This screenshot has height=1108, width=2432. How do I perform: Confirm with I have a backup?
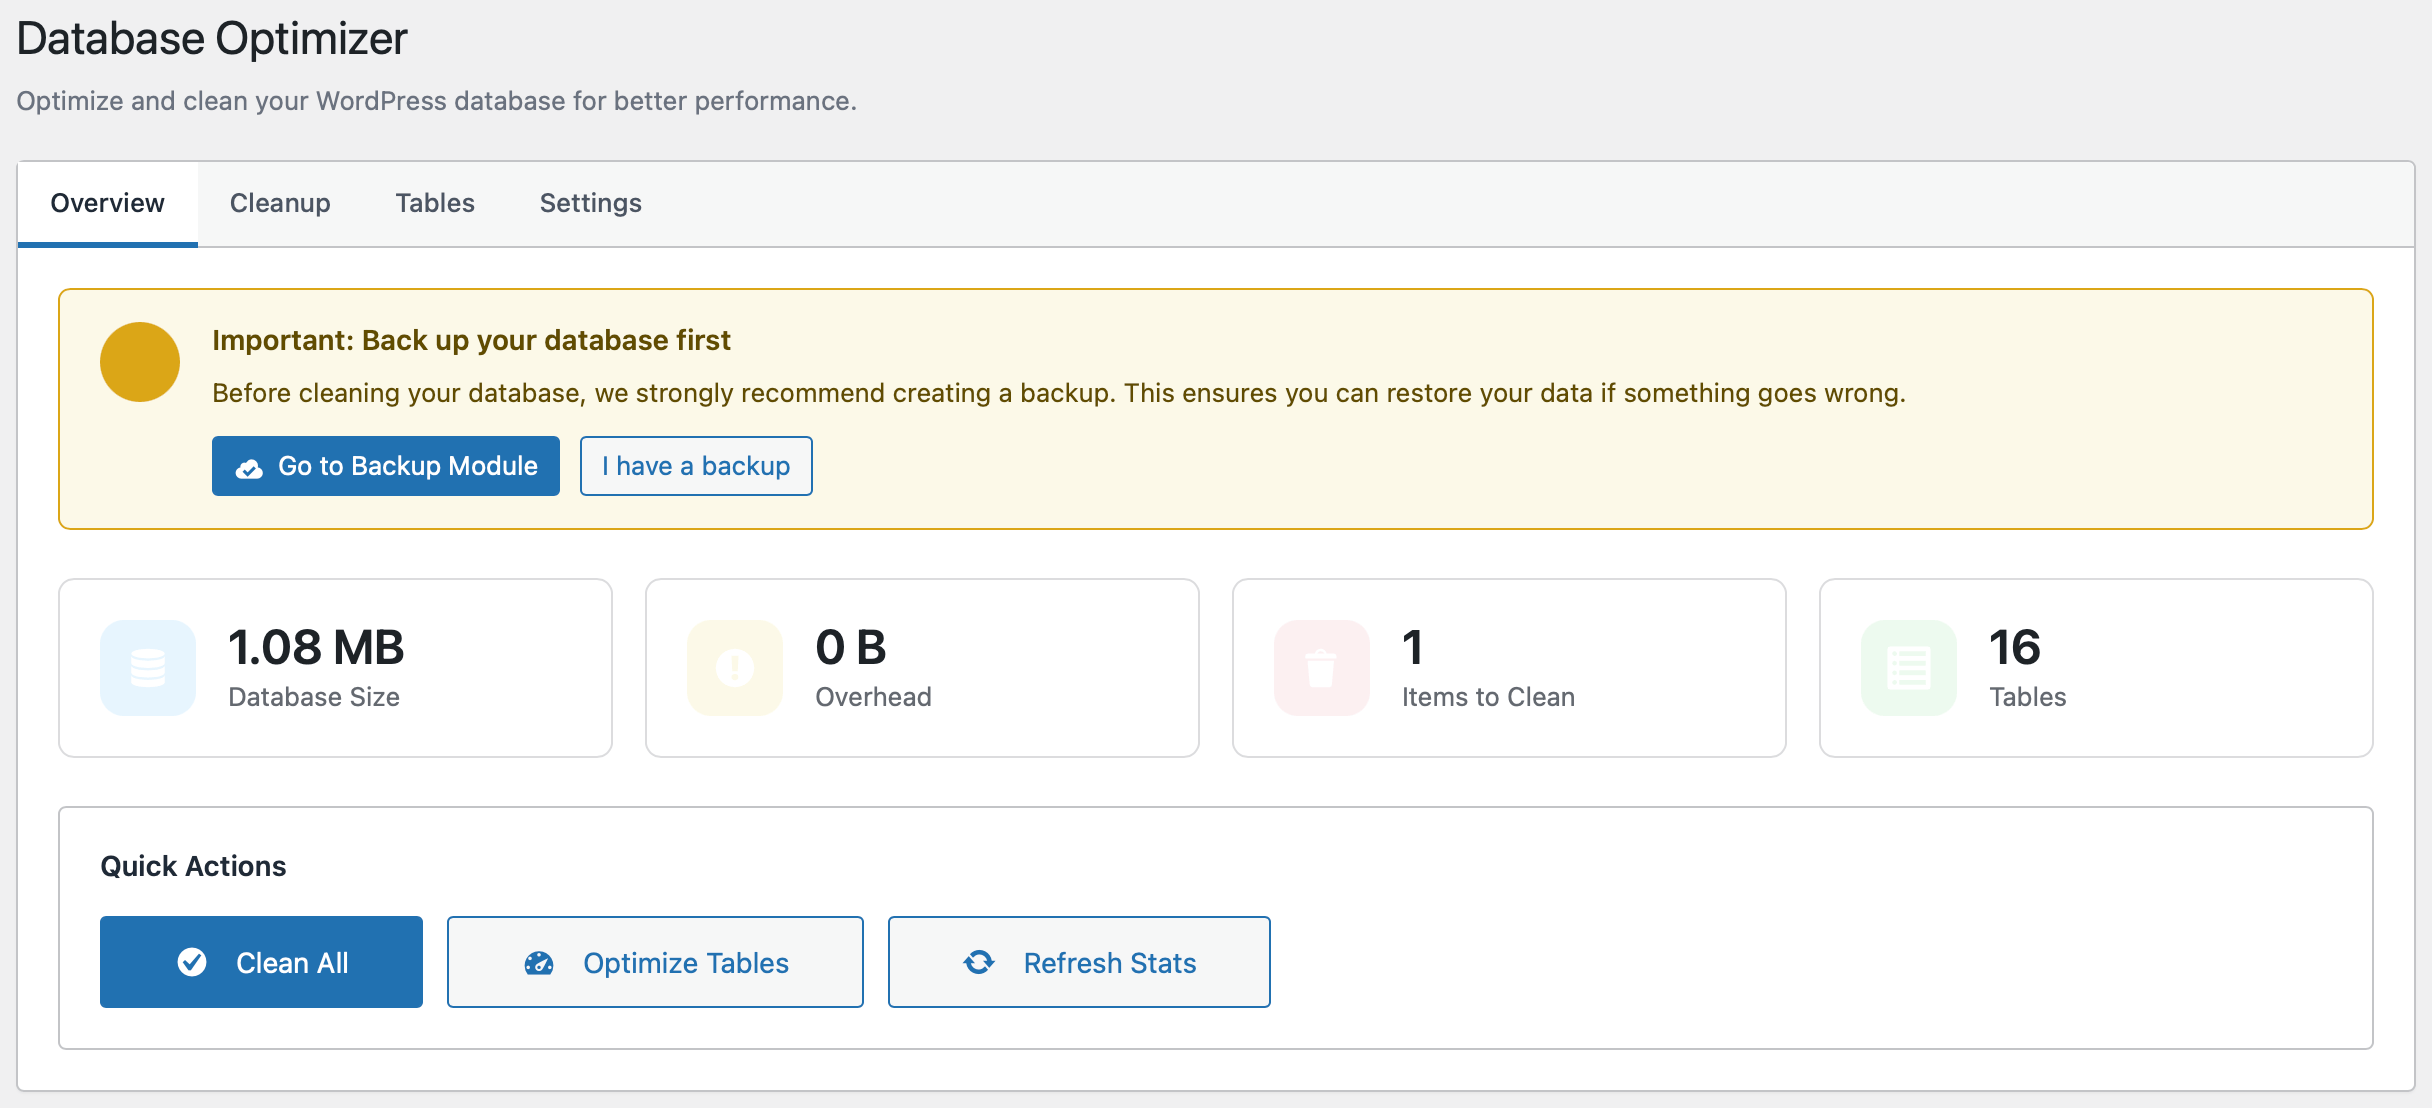696,466
